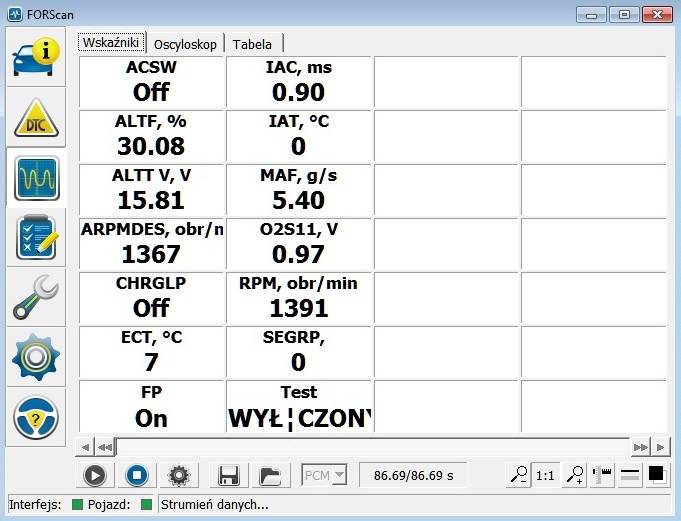681x521 pixels.
Task: Zoom out with the magnifier minus
Action: 517,476
